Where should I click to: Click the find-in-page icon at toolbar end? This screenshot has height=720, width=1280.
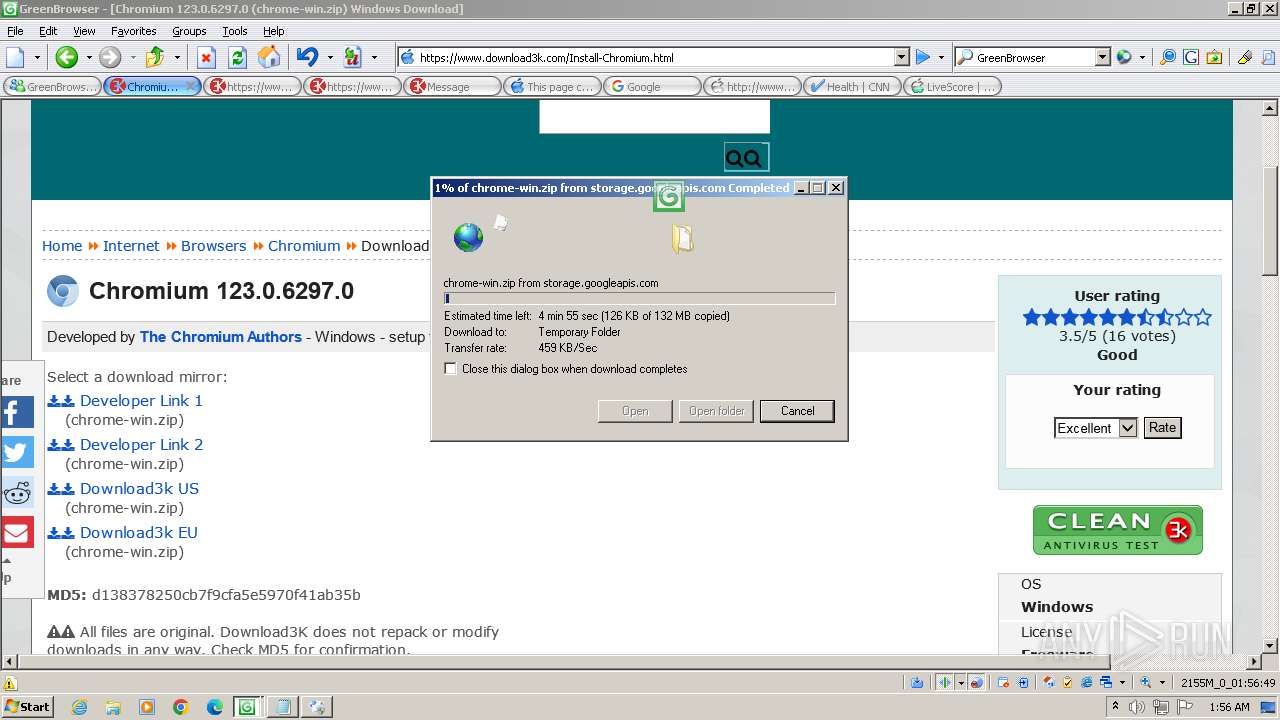point(1267,57)
